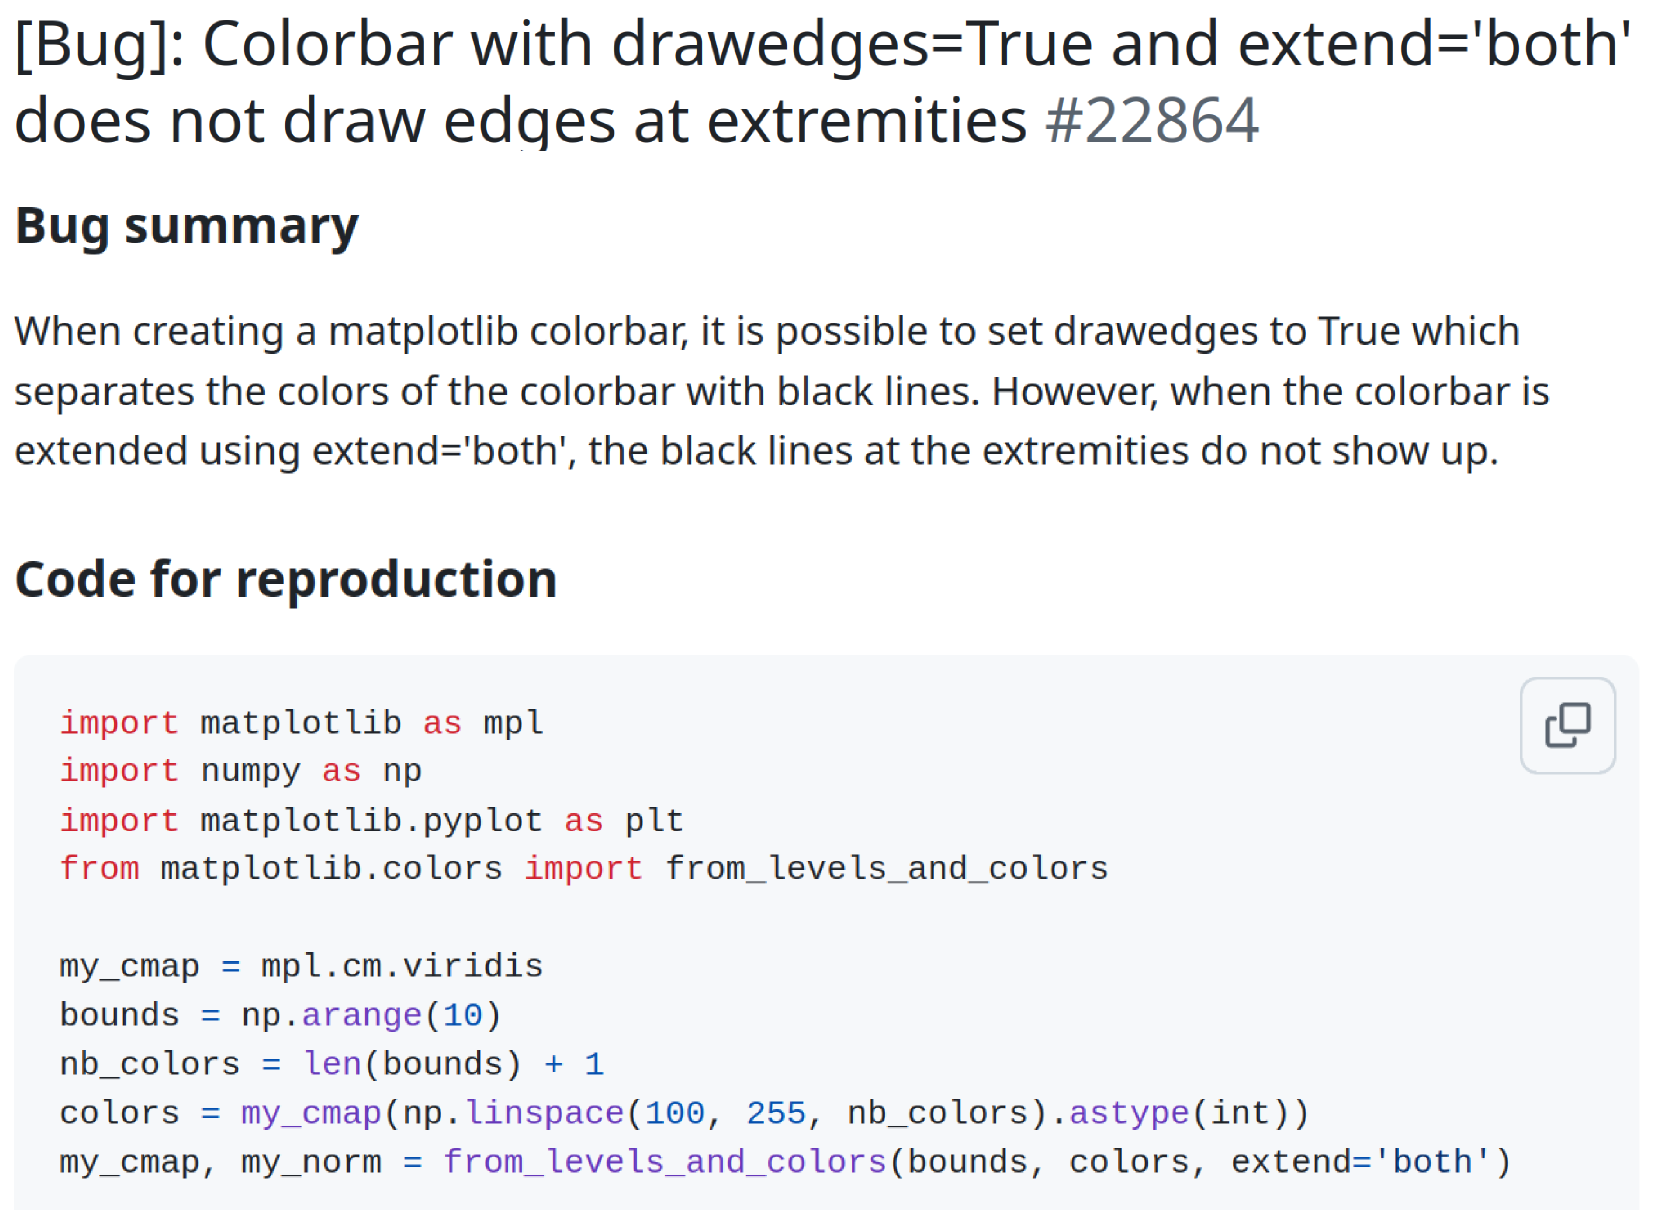This screenshot has width=1660, height=1210.
Task: Click the Bug summary heading
Action: click(x=187, y=226)
